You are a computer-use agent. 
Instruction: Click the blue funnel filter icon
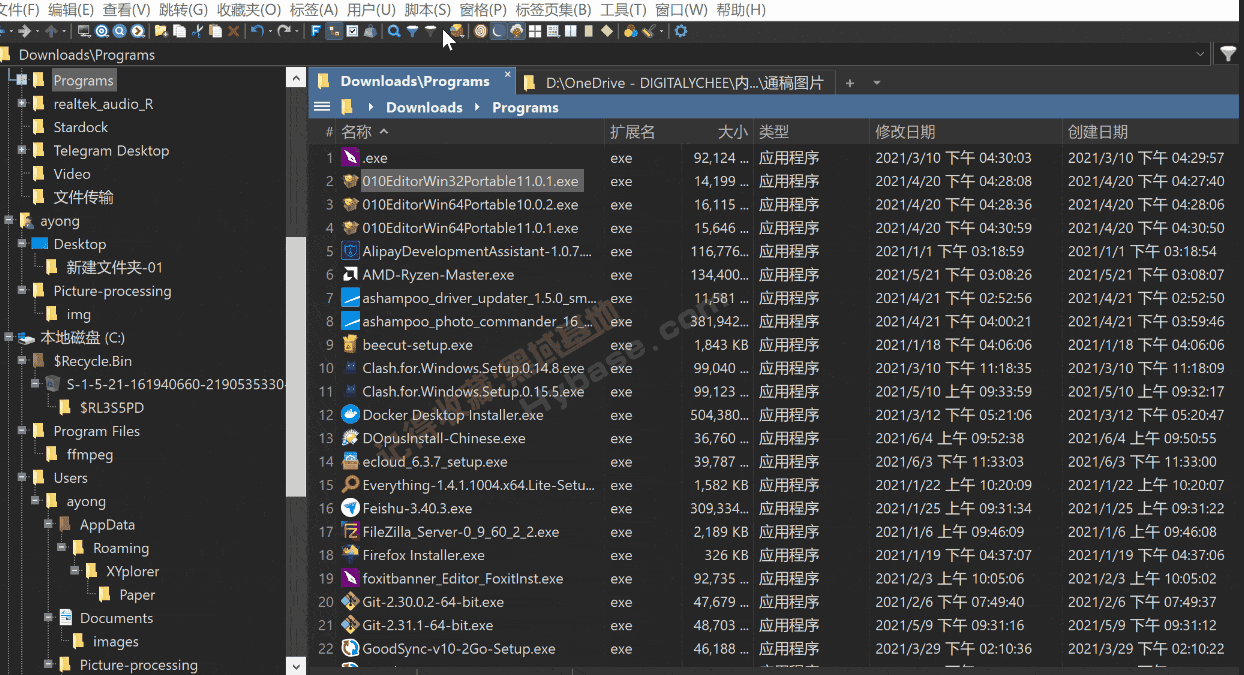(412, 31)
